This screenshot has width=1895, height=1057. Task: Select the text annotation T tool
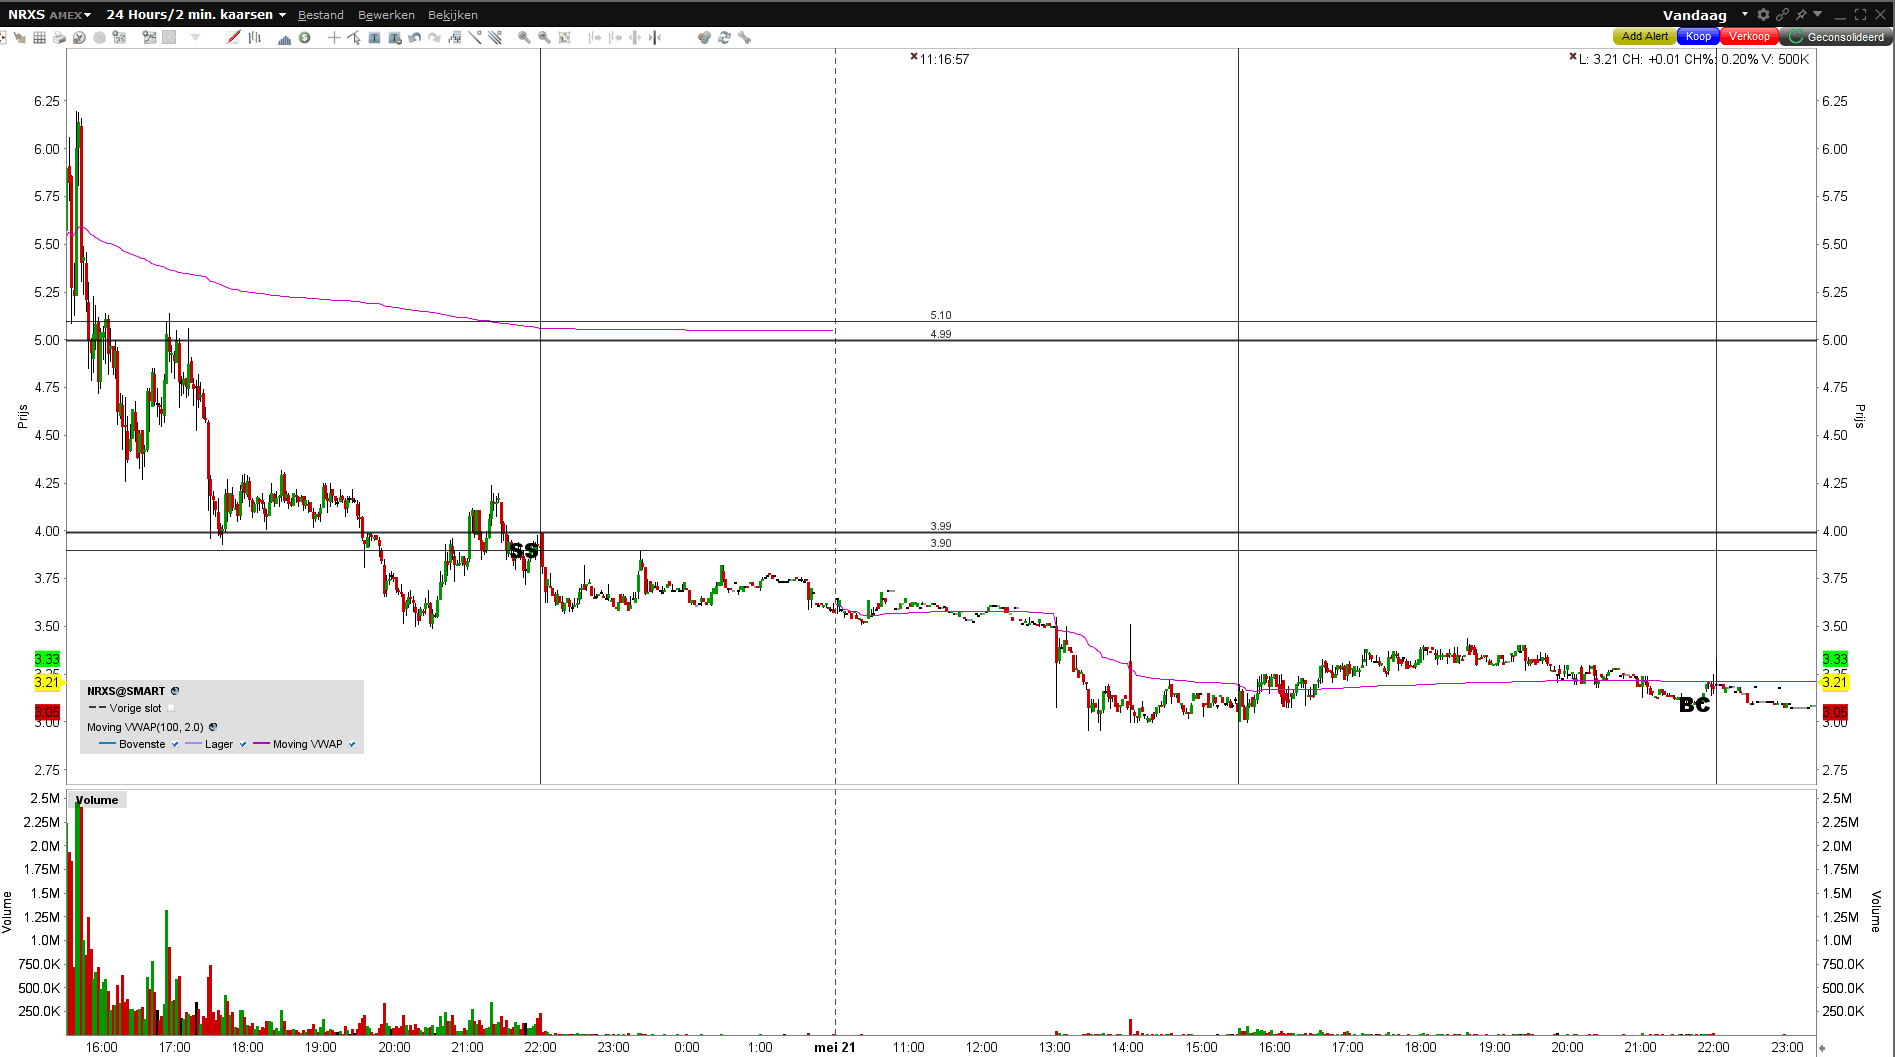point(374,38)
